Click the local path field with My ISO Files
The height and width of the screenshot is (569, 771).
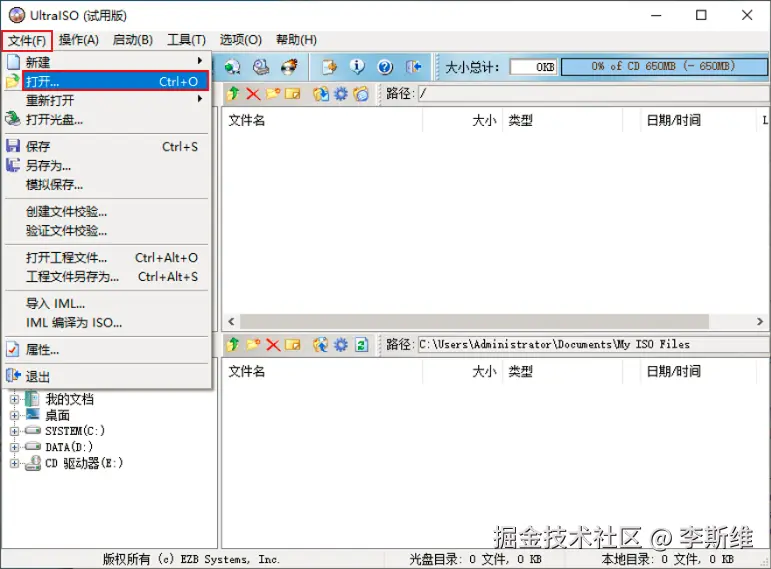(x=593, y=345)
